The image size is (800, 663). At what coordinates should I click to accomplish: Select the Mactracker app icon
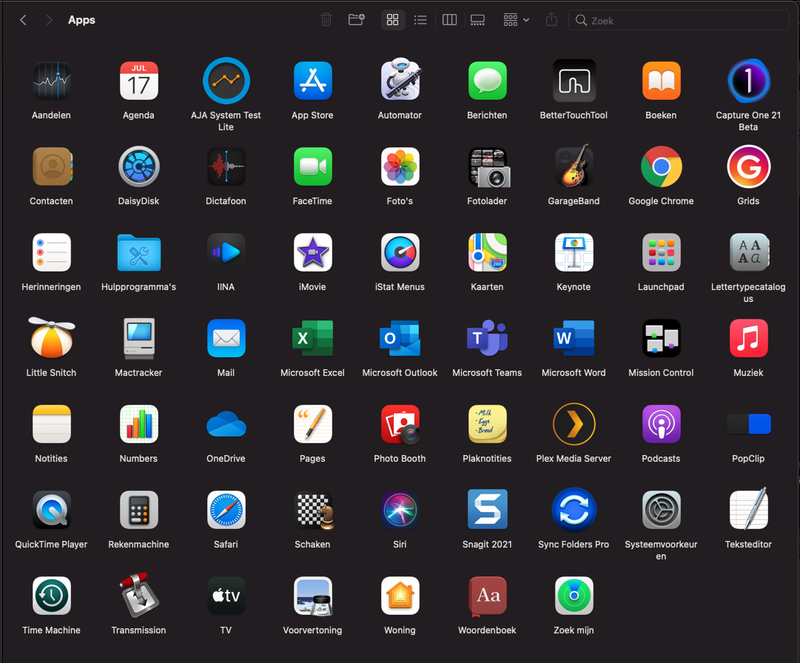click(139, 338)
